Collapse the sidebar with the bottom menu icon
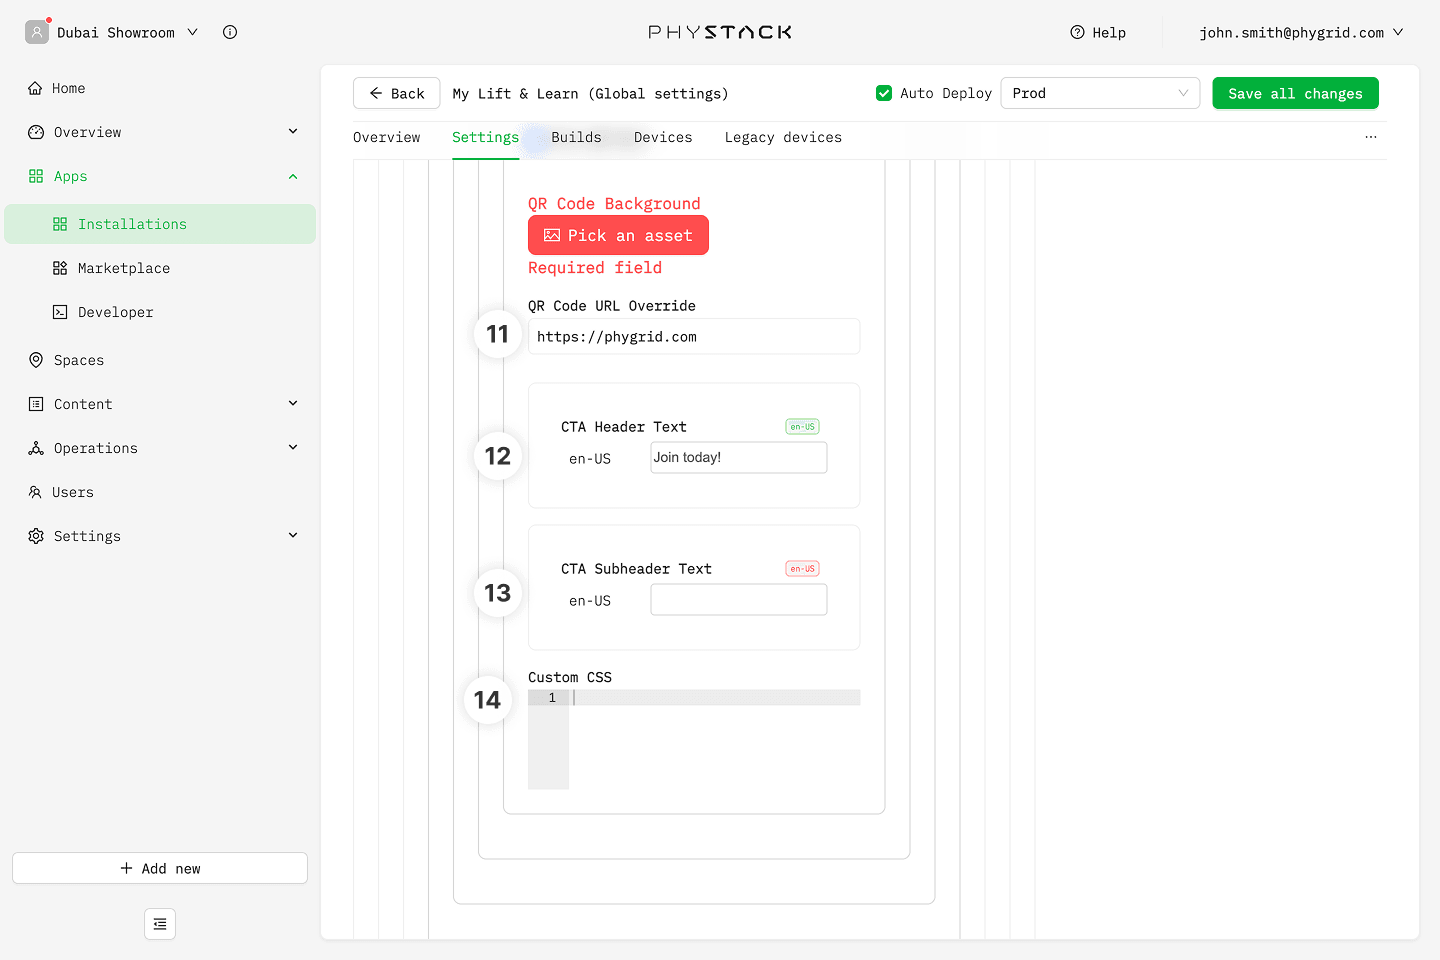Image resolution: width=1440 pixels, height=960 pixels. point(160,924)
